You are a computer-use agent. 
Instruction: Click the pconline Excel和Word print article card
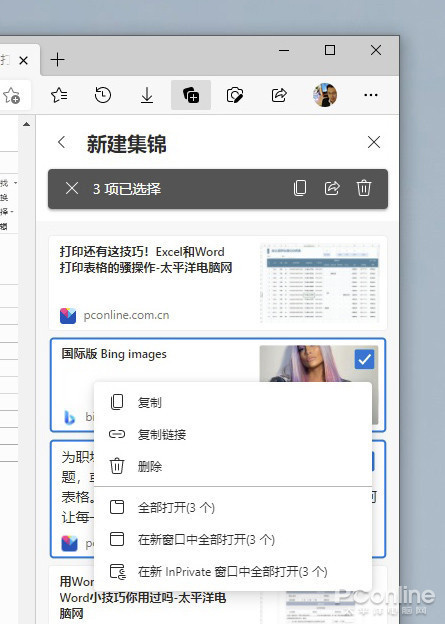218,283
